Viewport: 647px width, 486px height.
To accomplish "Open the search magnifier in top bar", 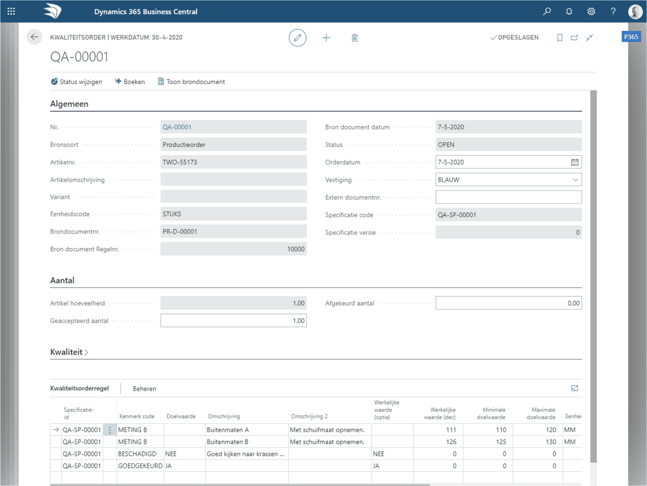I will pos(547,12).
